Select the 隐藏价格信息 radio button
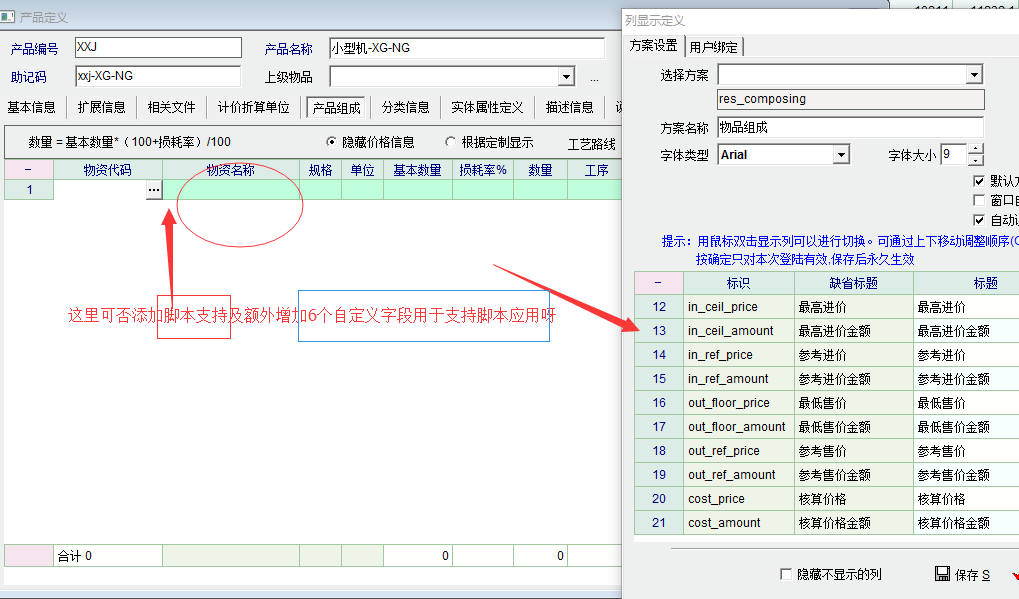1019x599 pixels. (x=333, y=142)
